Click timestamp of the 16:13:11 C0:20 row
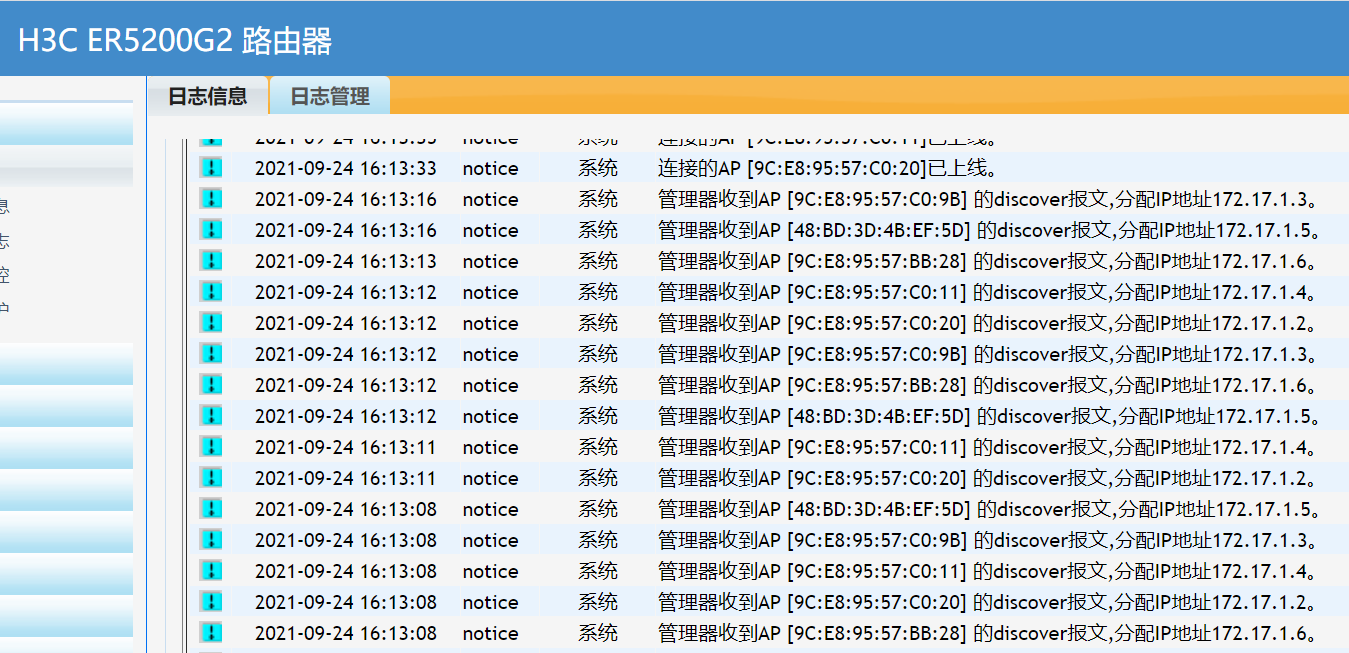1349x653 pixels. [346, 478]
